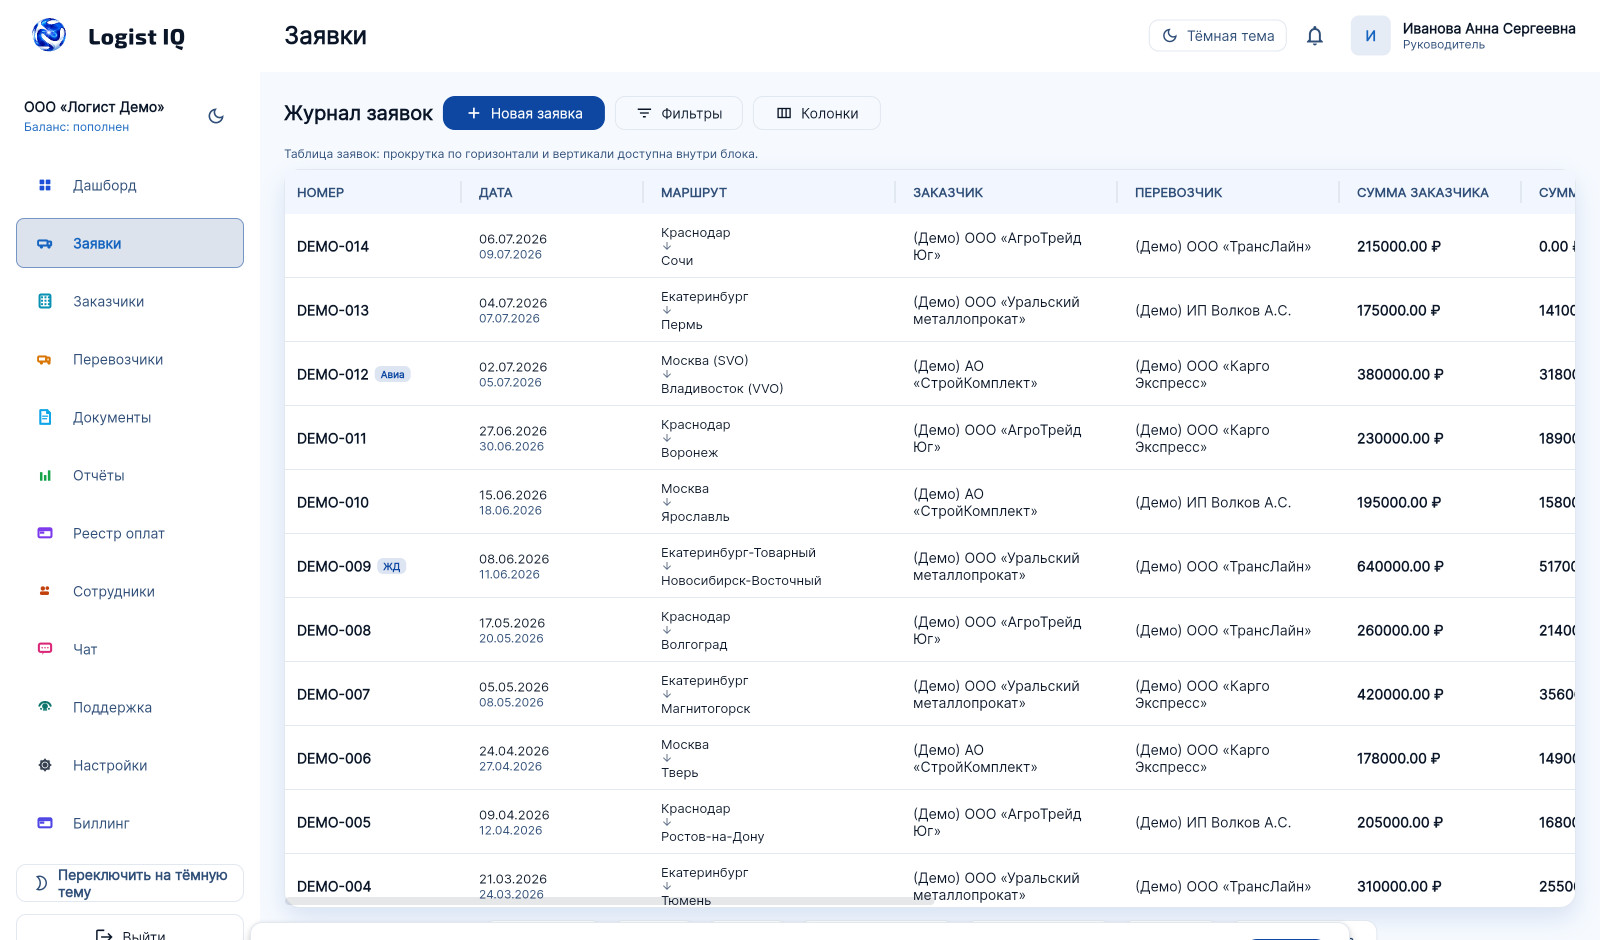The height and width of the screenshot is (940, 1600).
Task: Click the Перевозчики orange truck icon
Action: pos(45,359)
